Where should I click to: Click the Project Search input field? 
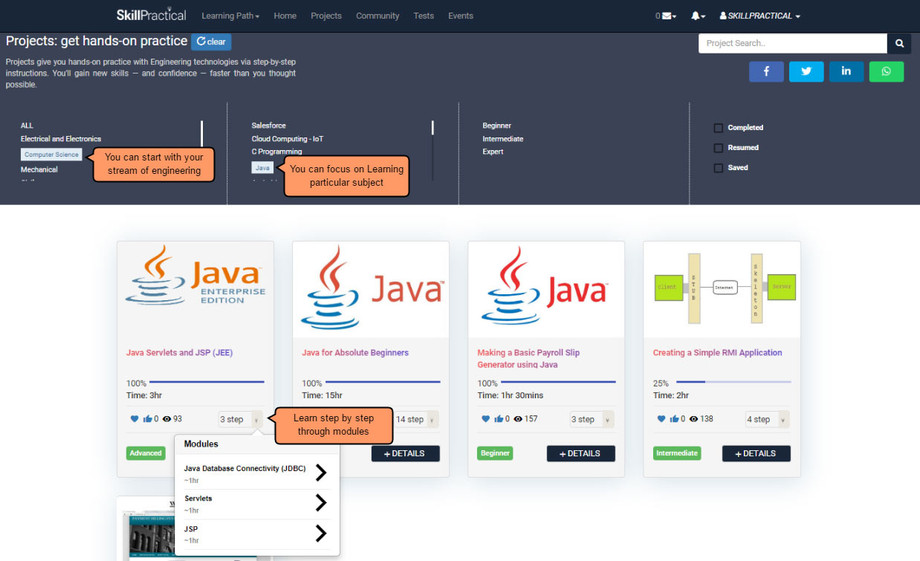pos(792,43)
